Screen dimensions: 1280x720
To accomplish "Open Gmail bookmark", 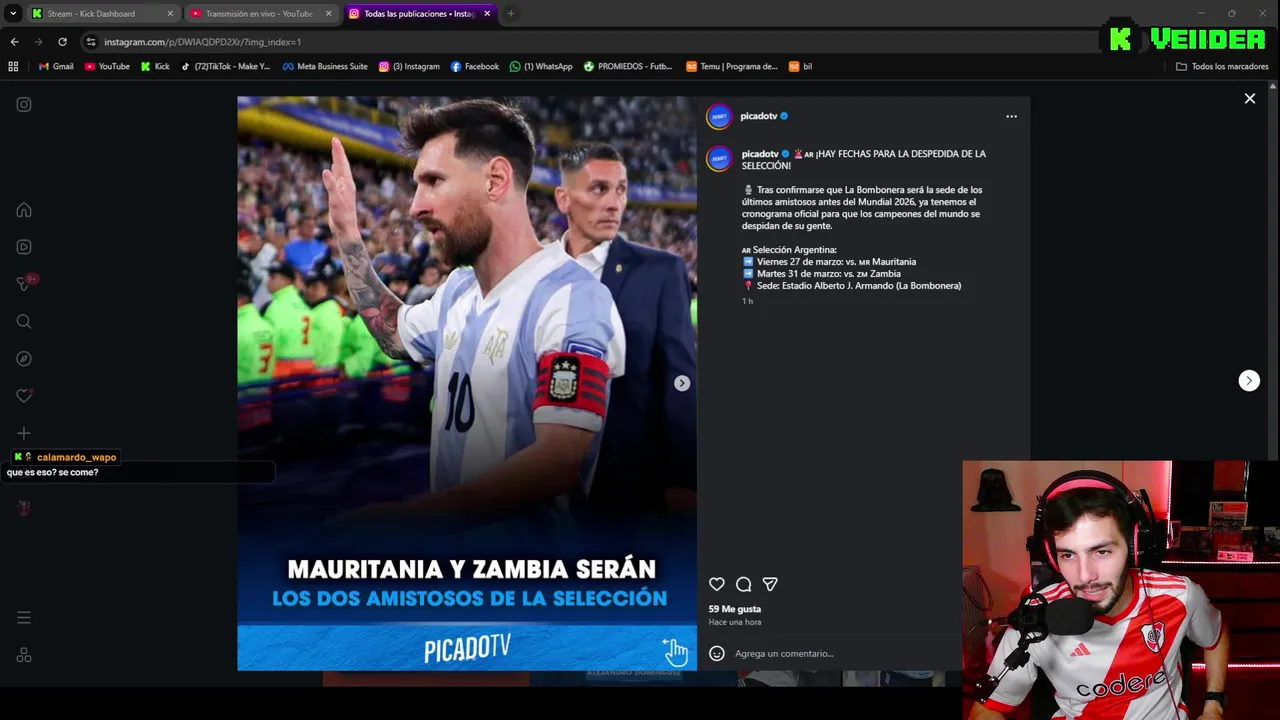I will pyautogui.click(x=56, y=66).
